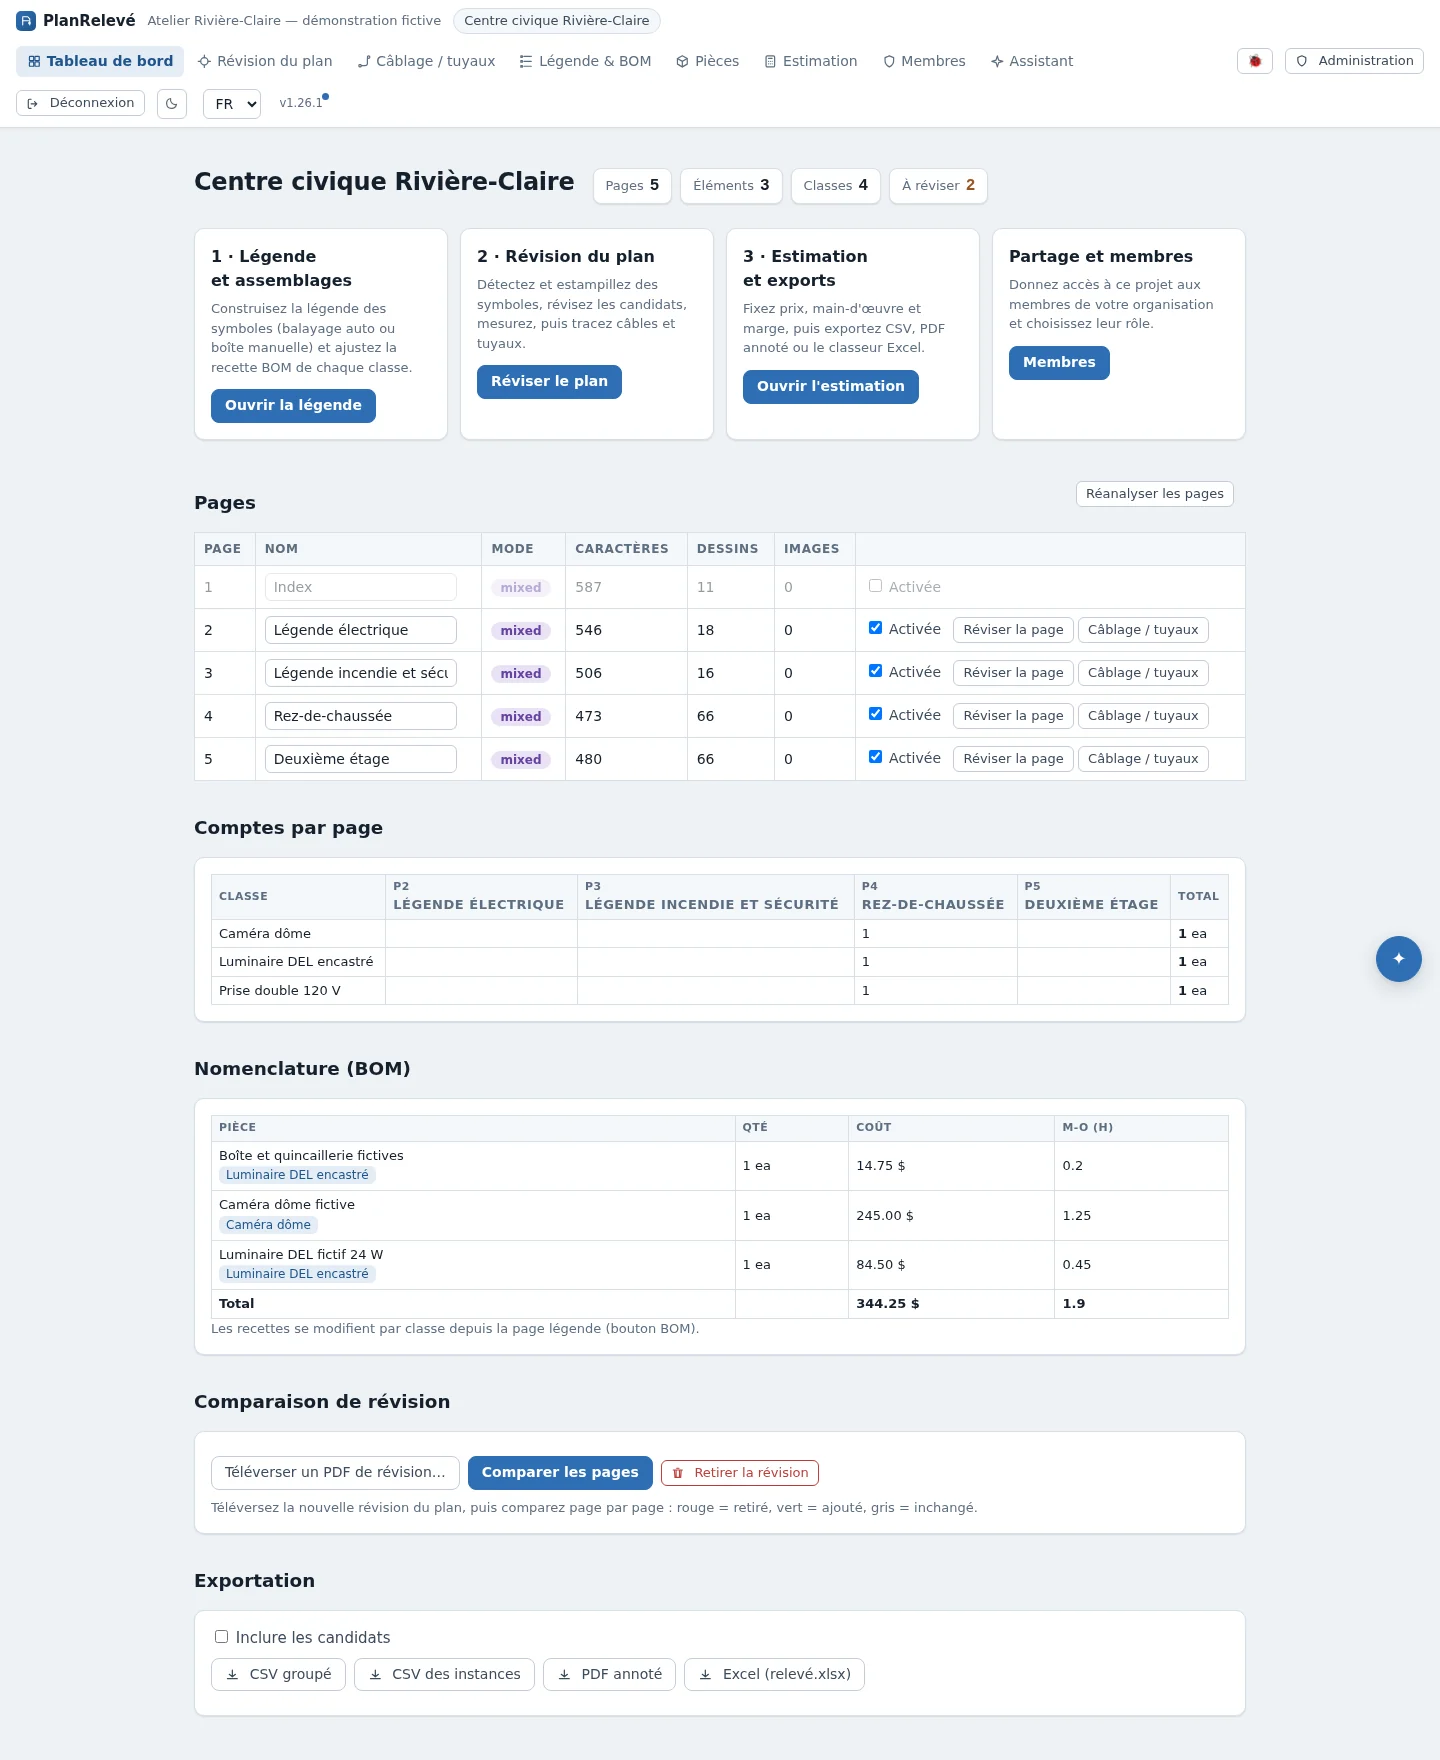Click Comparer les pages button

560,1473
